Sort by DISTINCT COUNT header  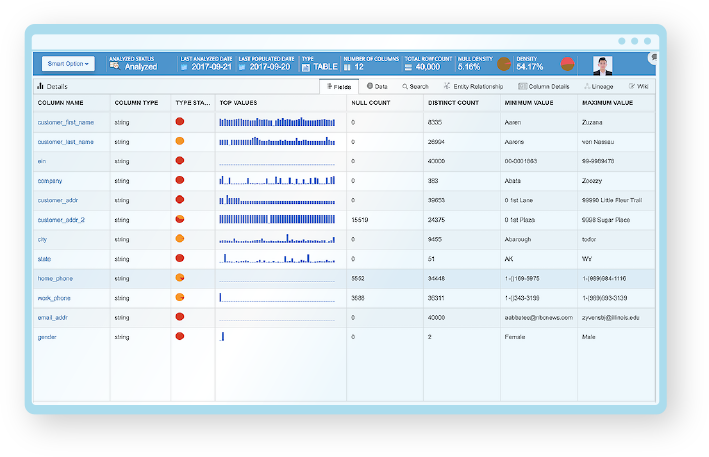click(x=453, y=103)
